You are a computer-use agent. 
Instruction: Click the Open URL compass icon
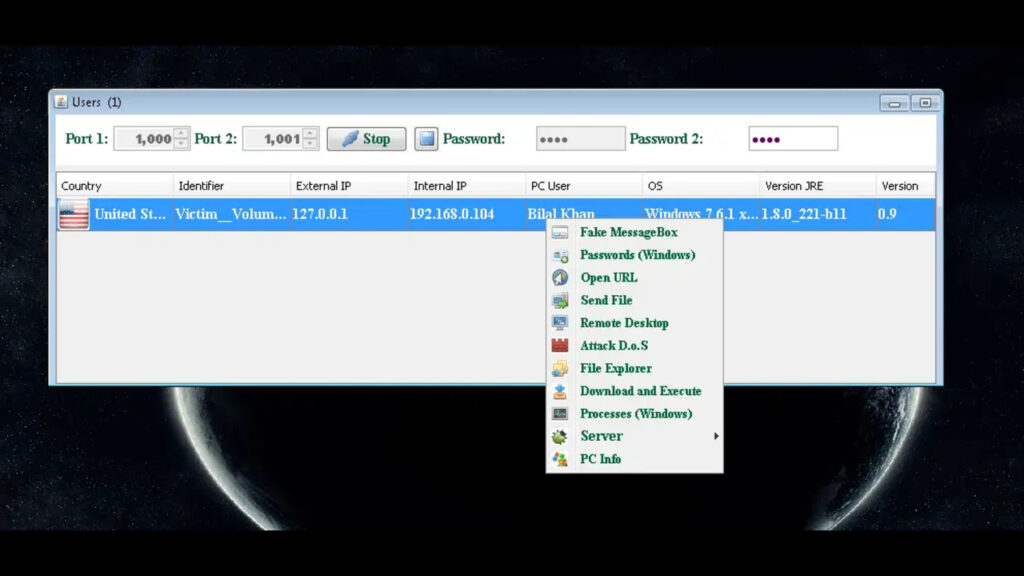click(x=560, y=278)
